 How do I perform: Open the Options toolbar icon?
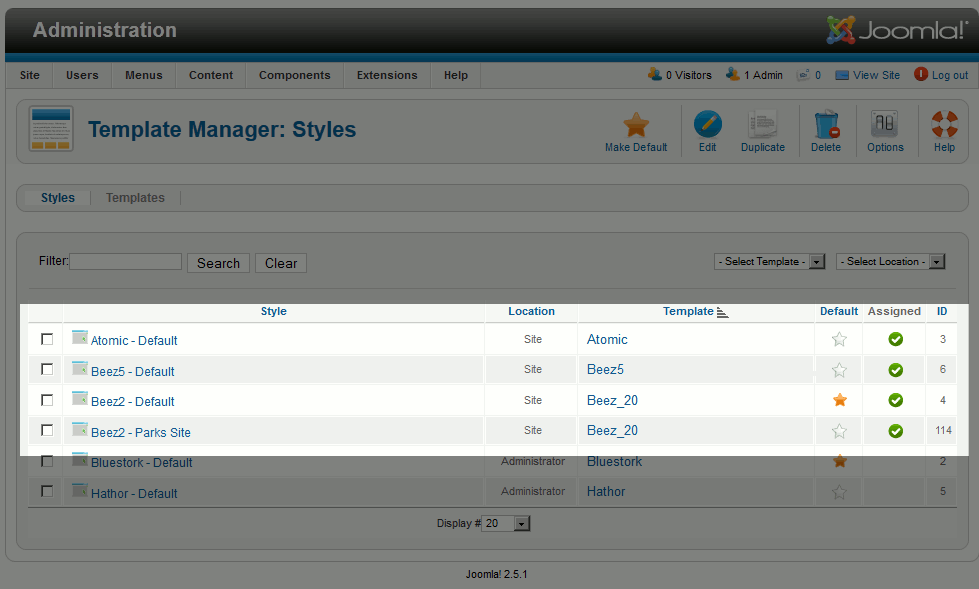click(x=885, y=126)
